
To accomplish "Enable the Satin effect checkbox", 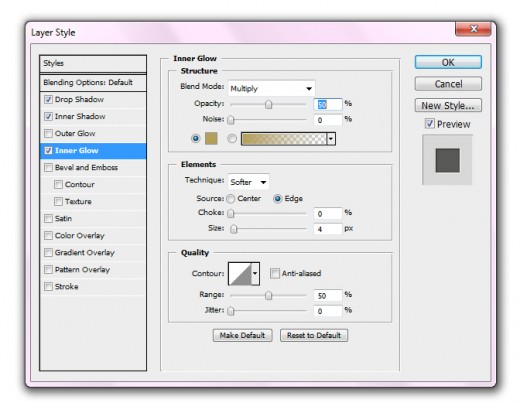I will 48,218.
